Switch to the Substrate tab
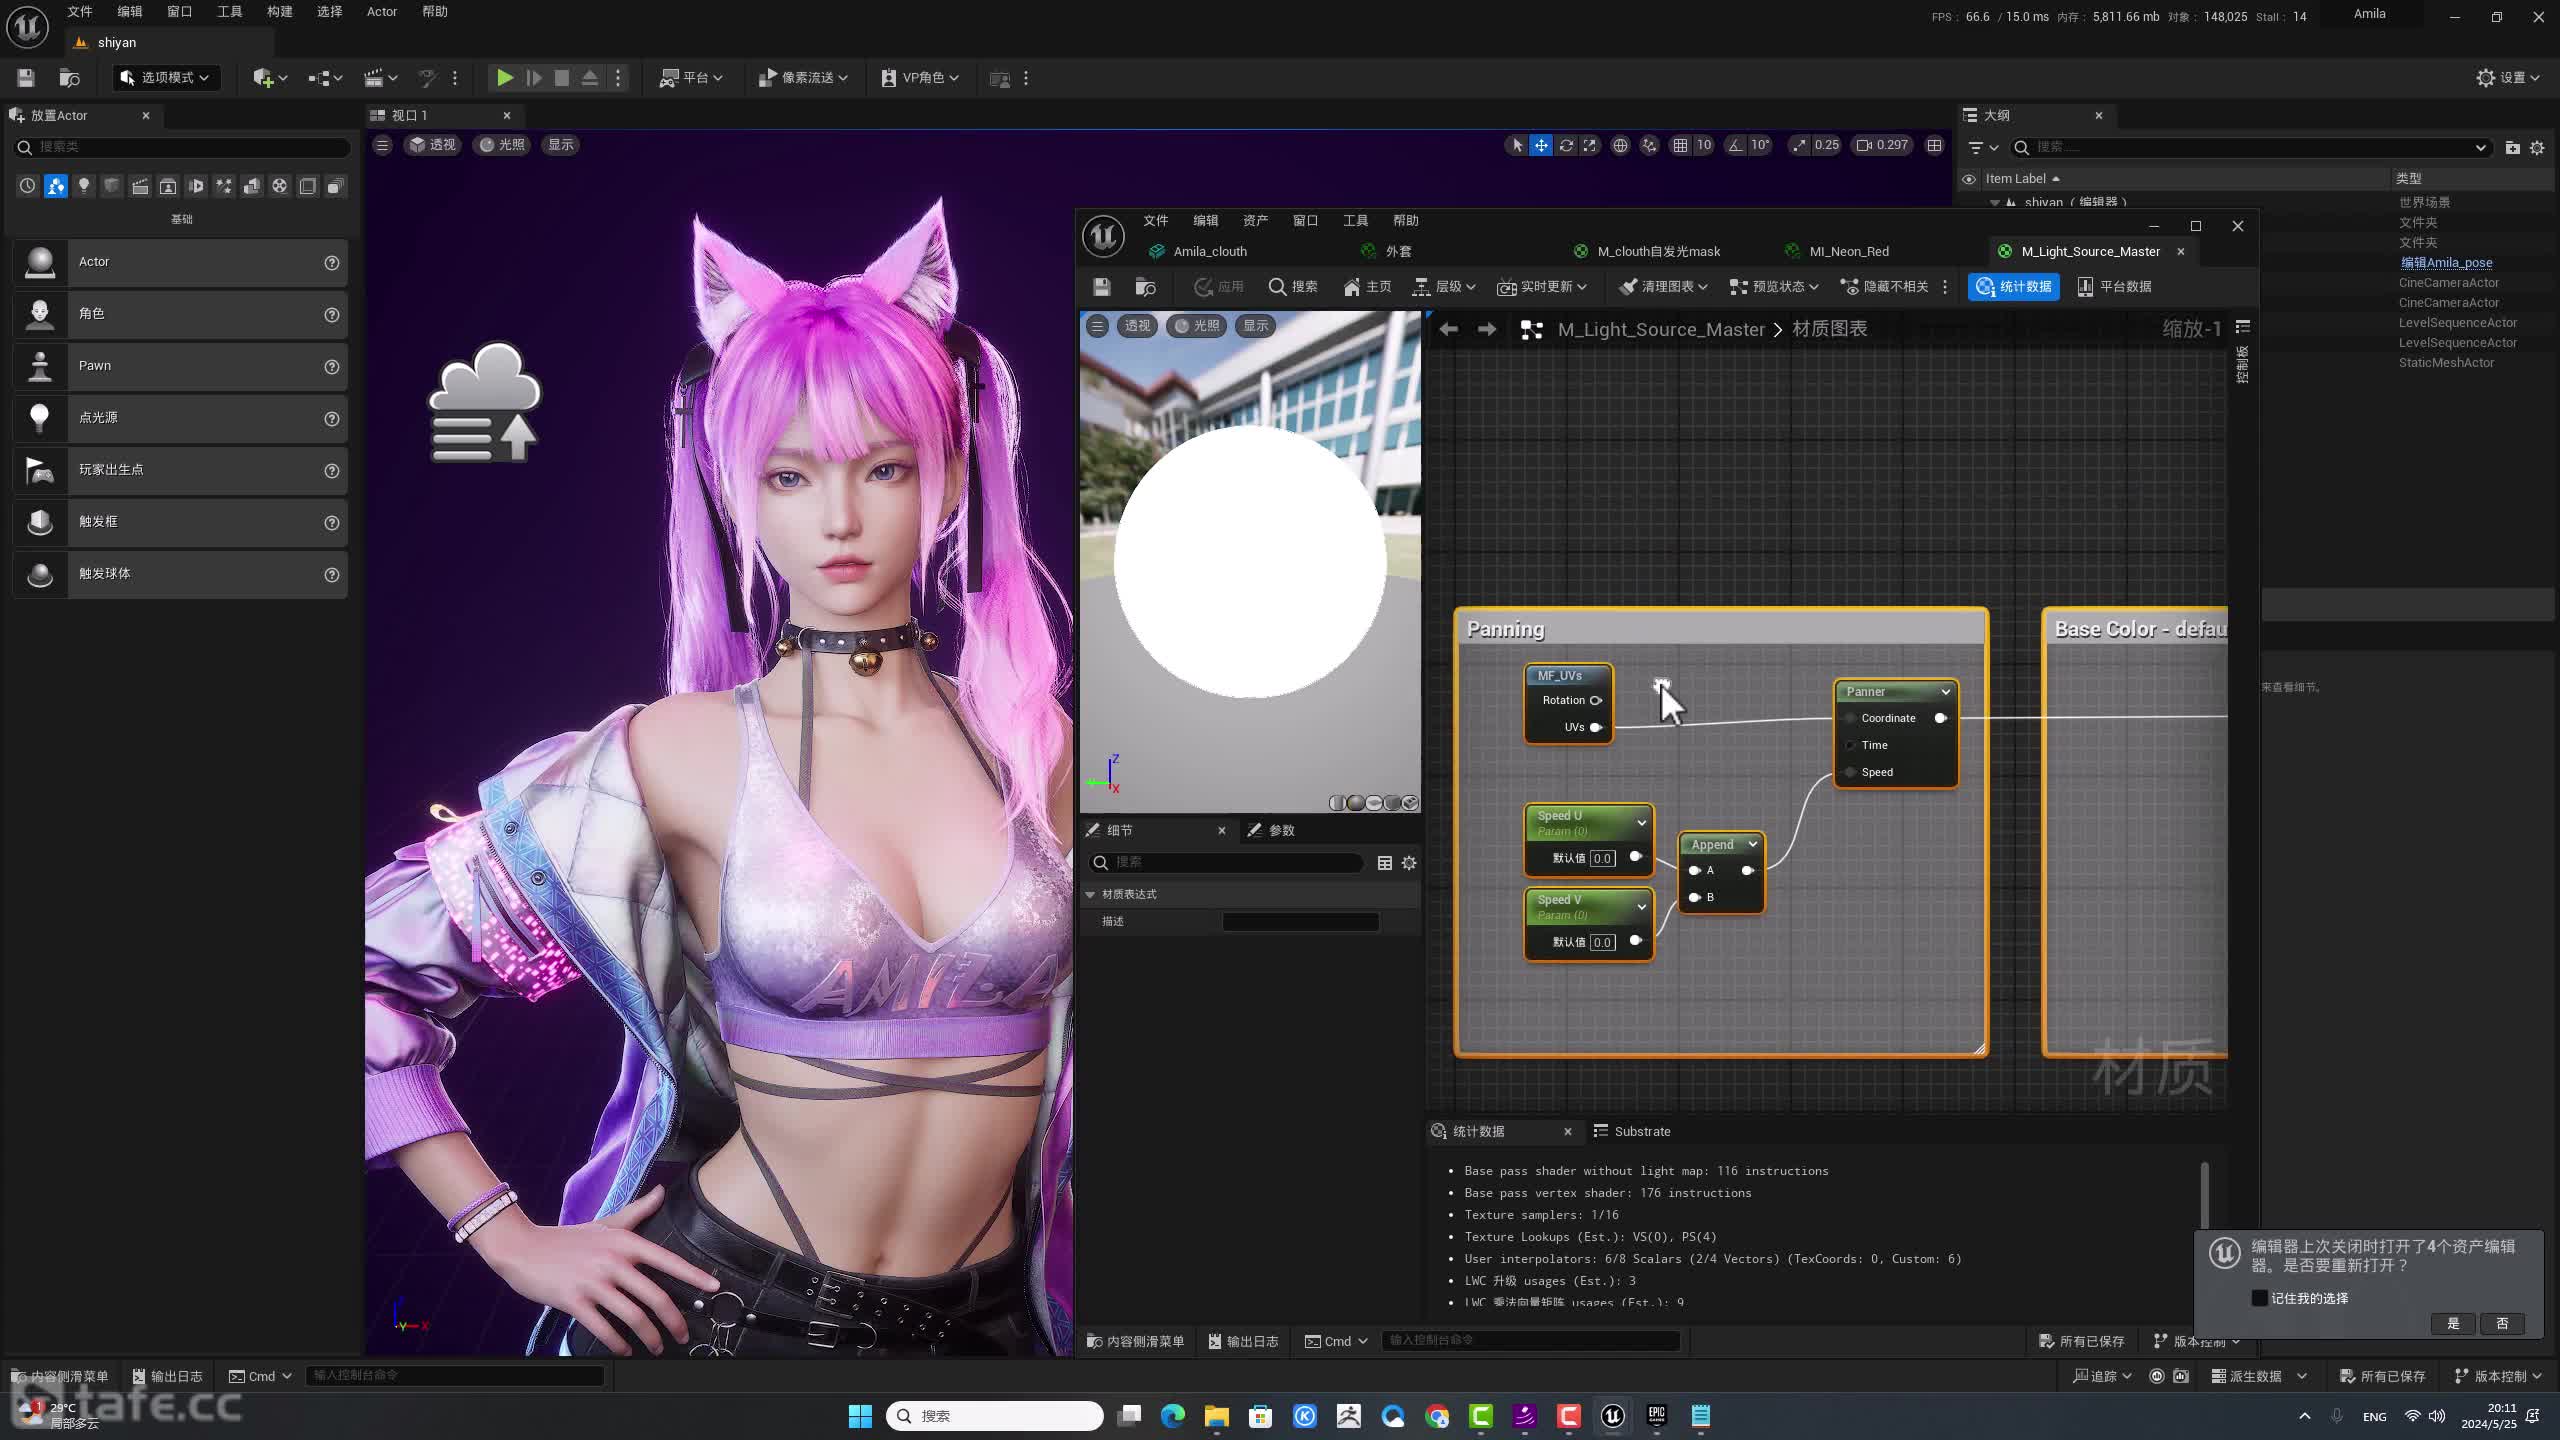 point(1632,1131)
